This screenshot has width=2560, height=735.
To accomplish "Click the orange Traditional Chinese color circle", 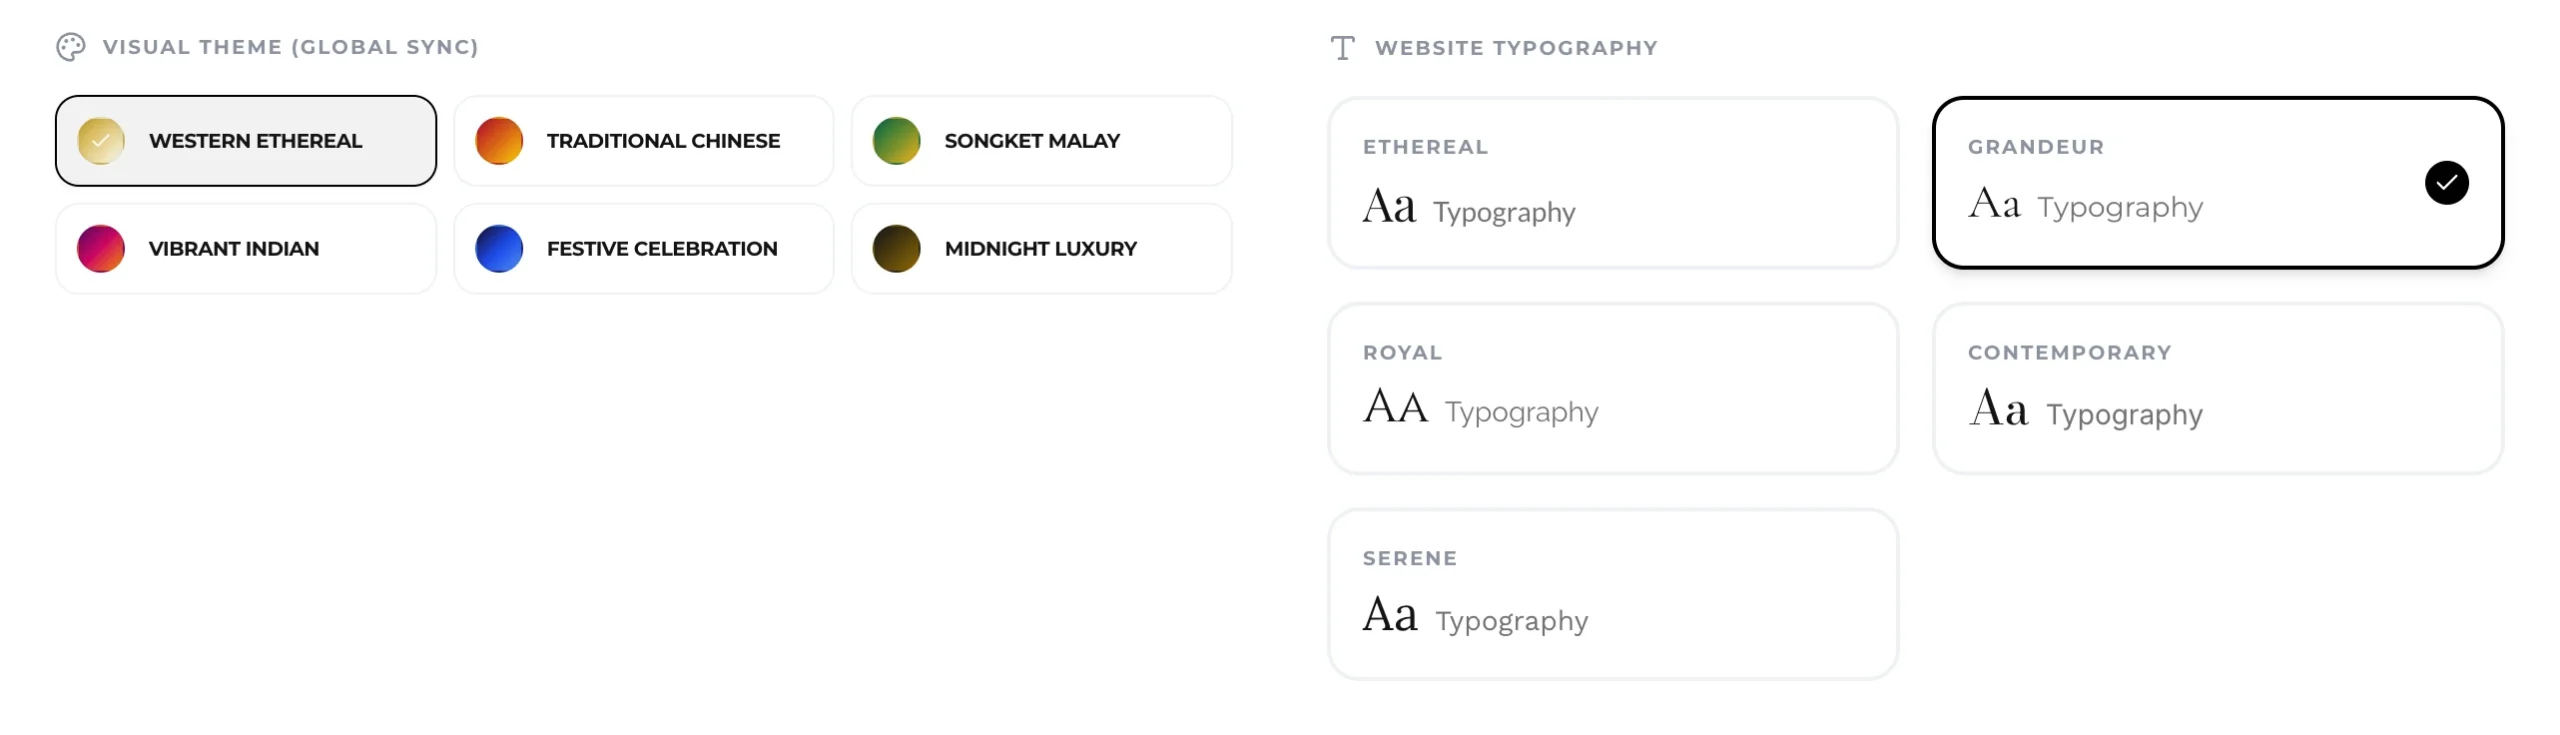I will (499, 141).
